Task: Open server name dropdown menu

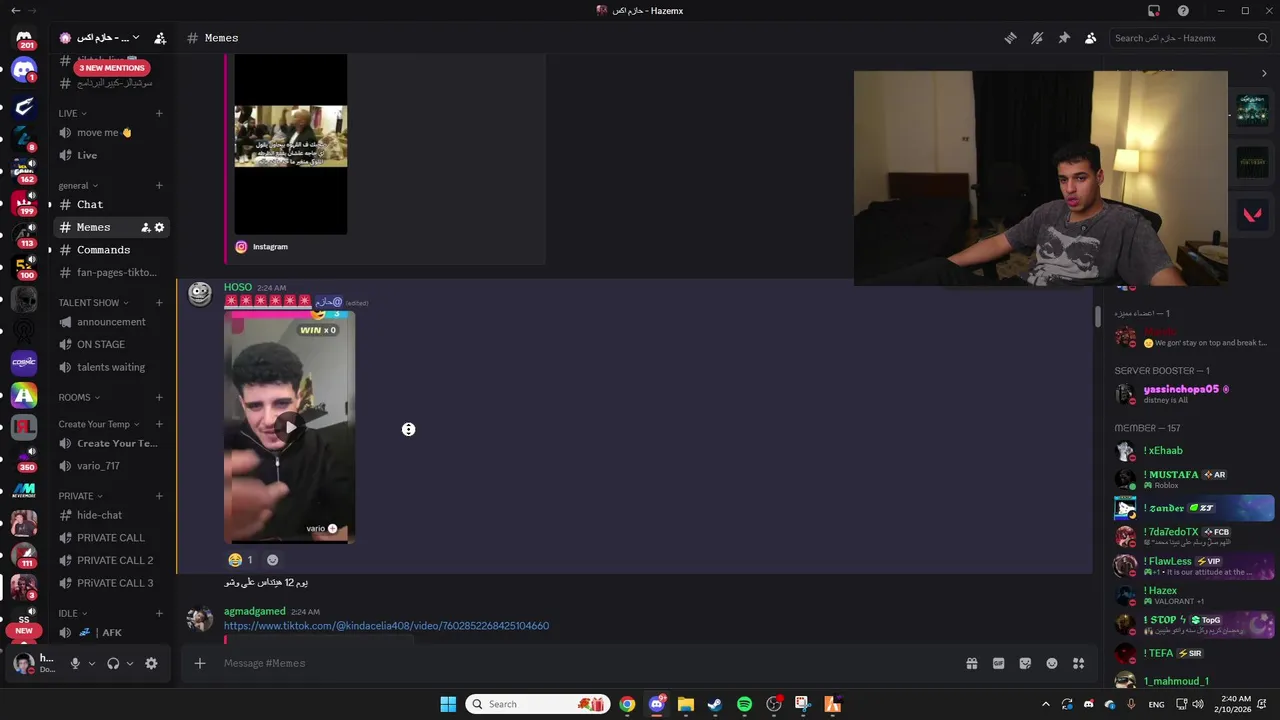Action: click(100, 38)
